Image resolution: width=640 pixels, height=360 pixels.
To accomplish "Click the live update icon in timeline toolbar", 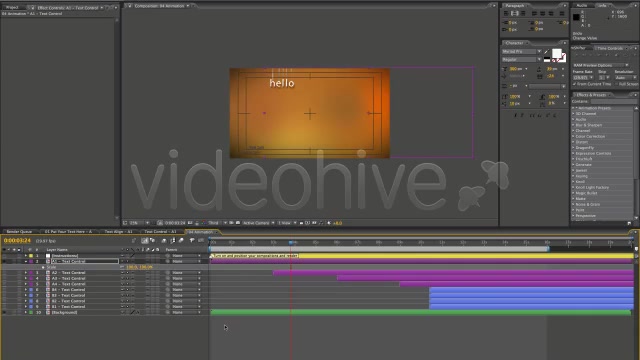I will click(x=144, y=240).
